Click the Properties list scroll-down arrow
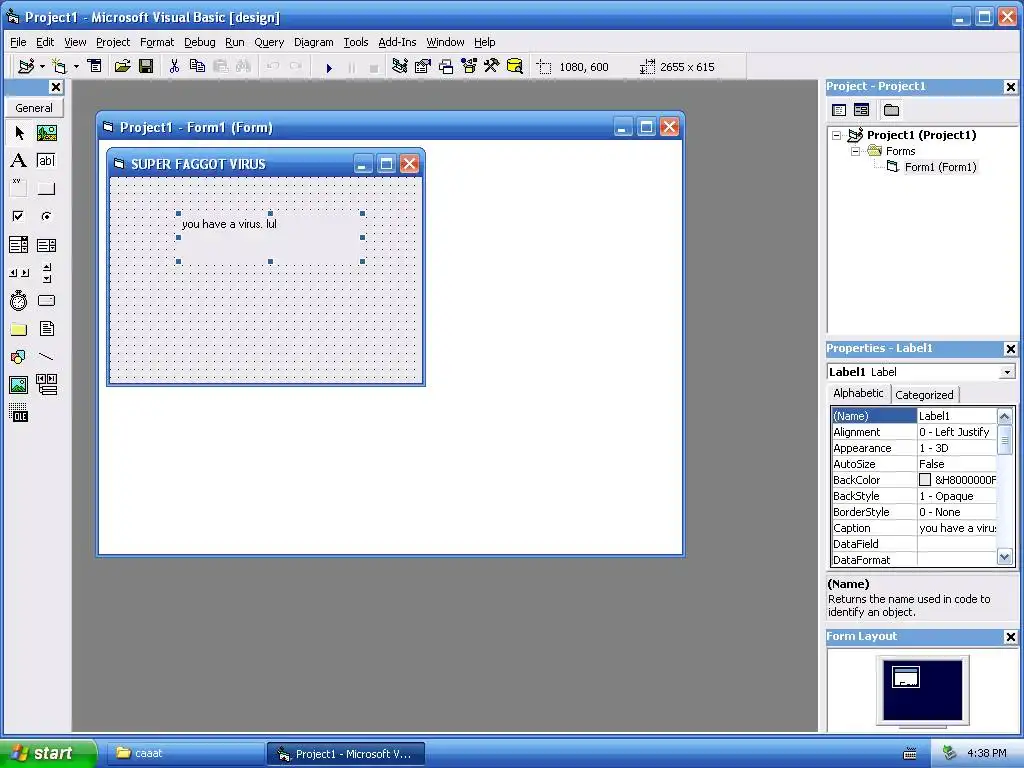The height and width of the screenshot is (768, 1024). point(1004,558)
